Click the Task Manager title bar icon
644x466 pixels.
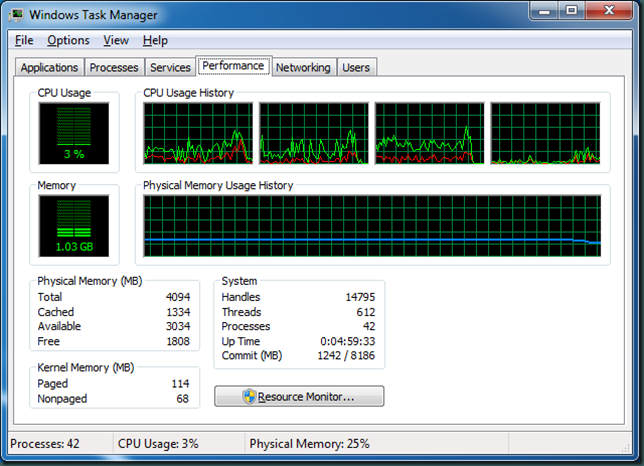[x=17, y=15]
